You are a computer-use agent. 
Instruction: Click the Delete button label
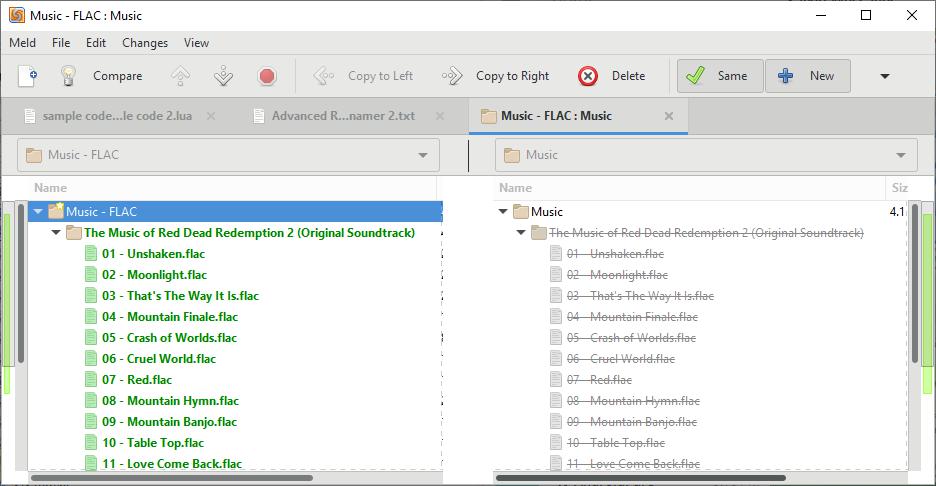(x=629, y=76)
